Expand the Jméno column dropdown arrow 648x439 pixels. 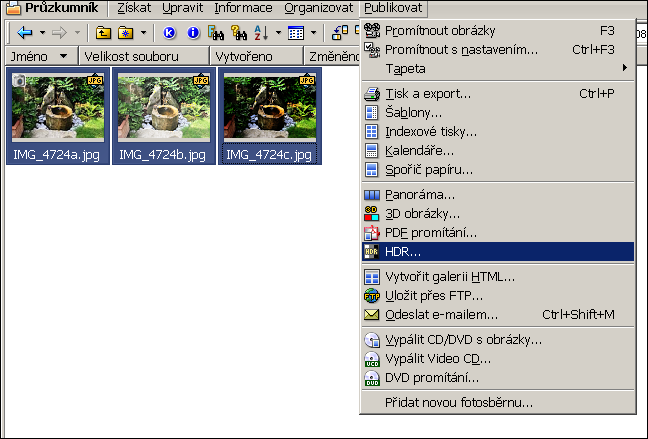coord(63,56)
